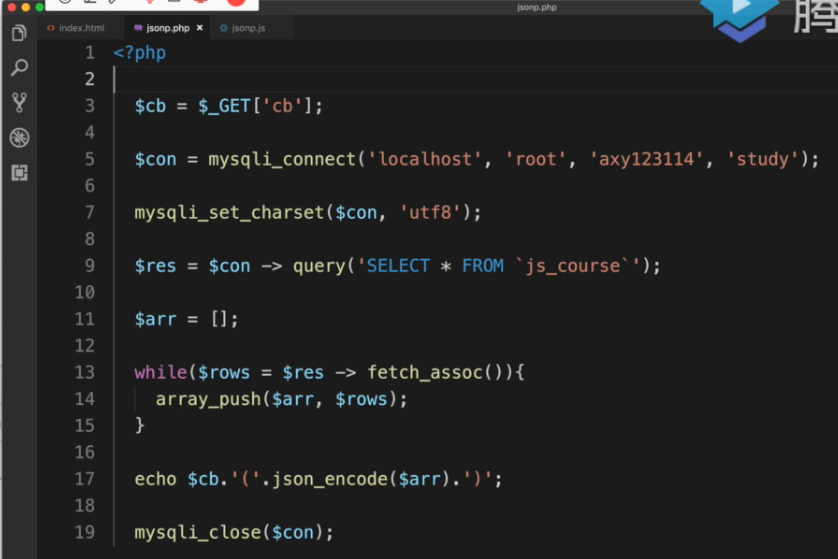Click the HTML icon on index.html tab
Screen dimensions: 838x559
pos(51,28)
